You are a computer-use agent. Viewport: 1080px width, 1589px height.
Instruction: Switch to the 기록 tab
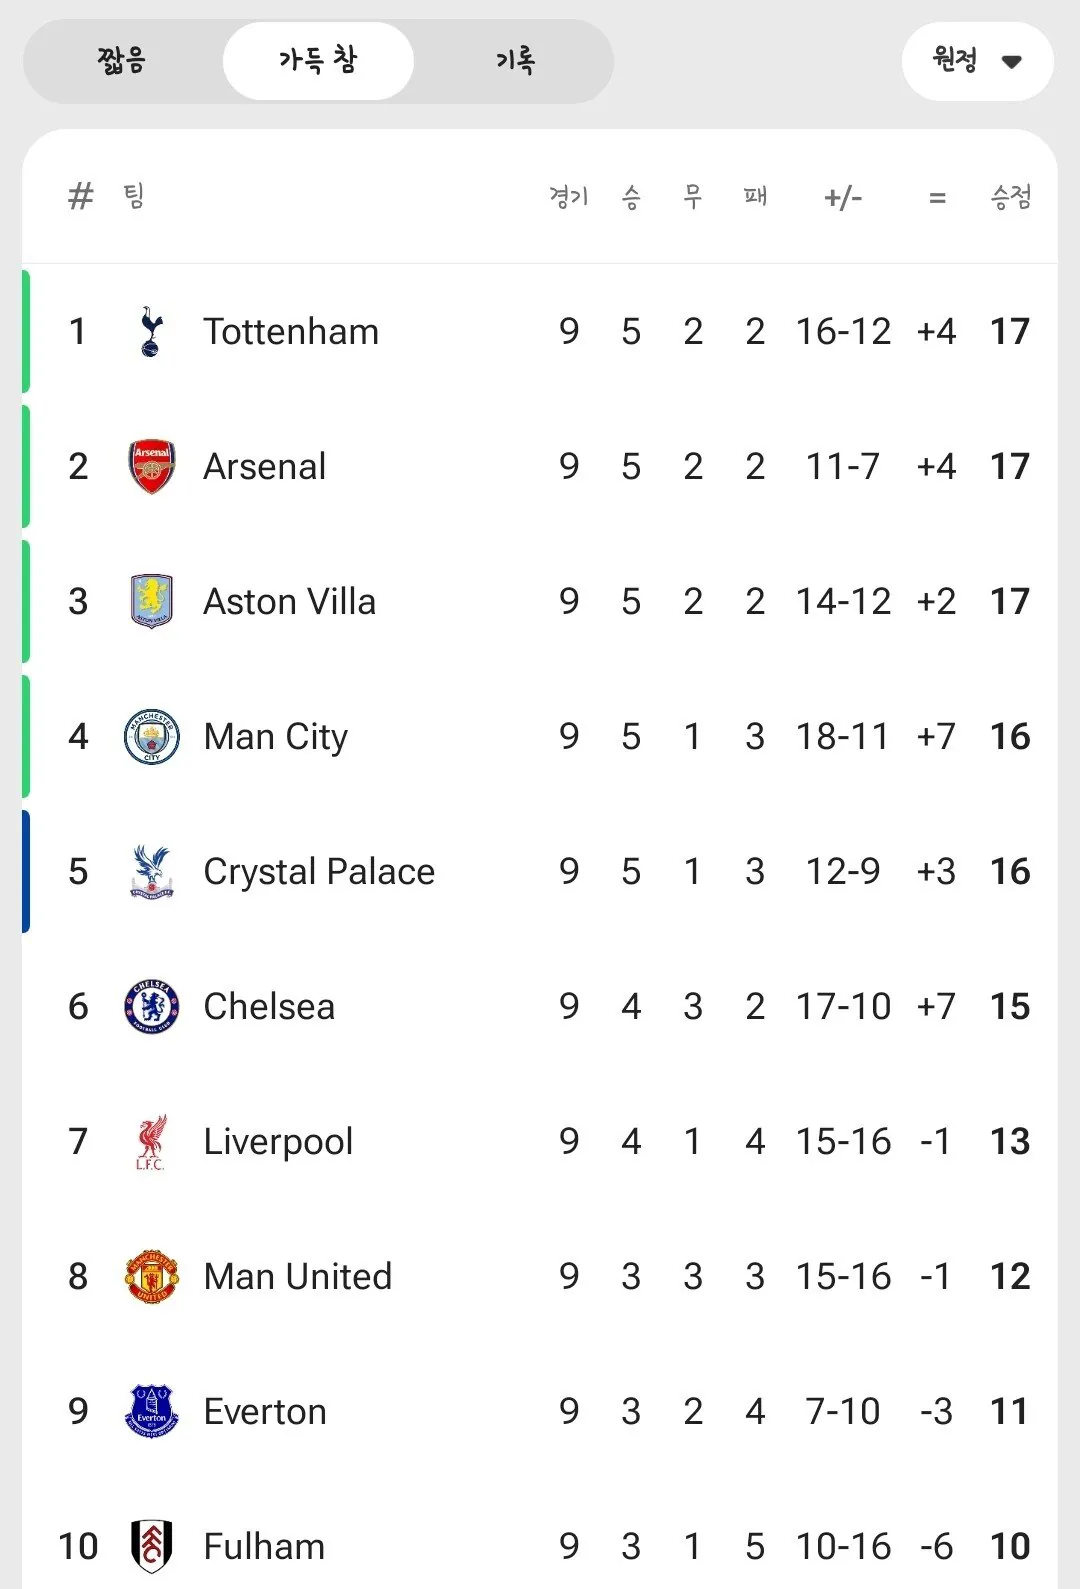coord(515,61)
